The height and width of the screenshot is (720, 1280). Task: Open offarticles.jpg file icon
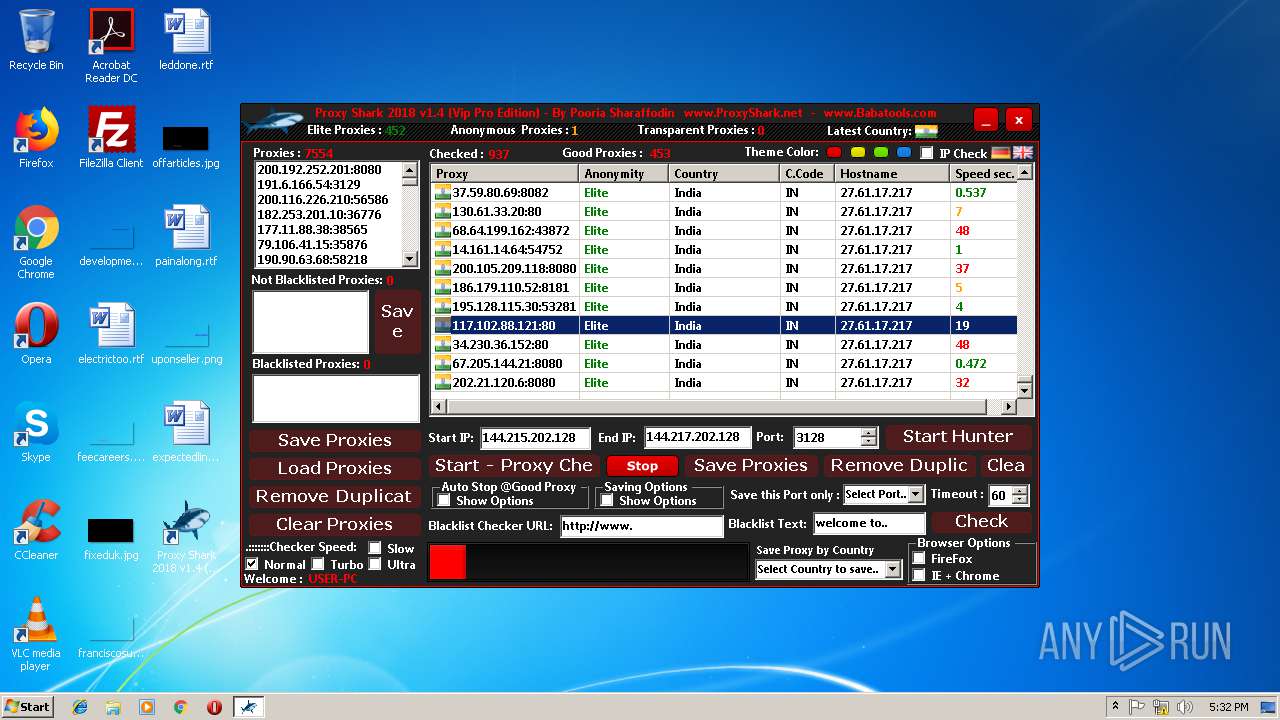pyautogui.click(x=186, y=147)
